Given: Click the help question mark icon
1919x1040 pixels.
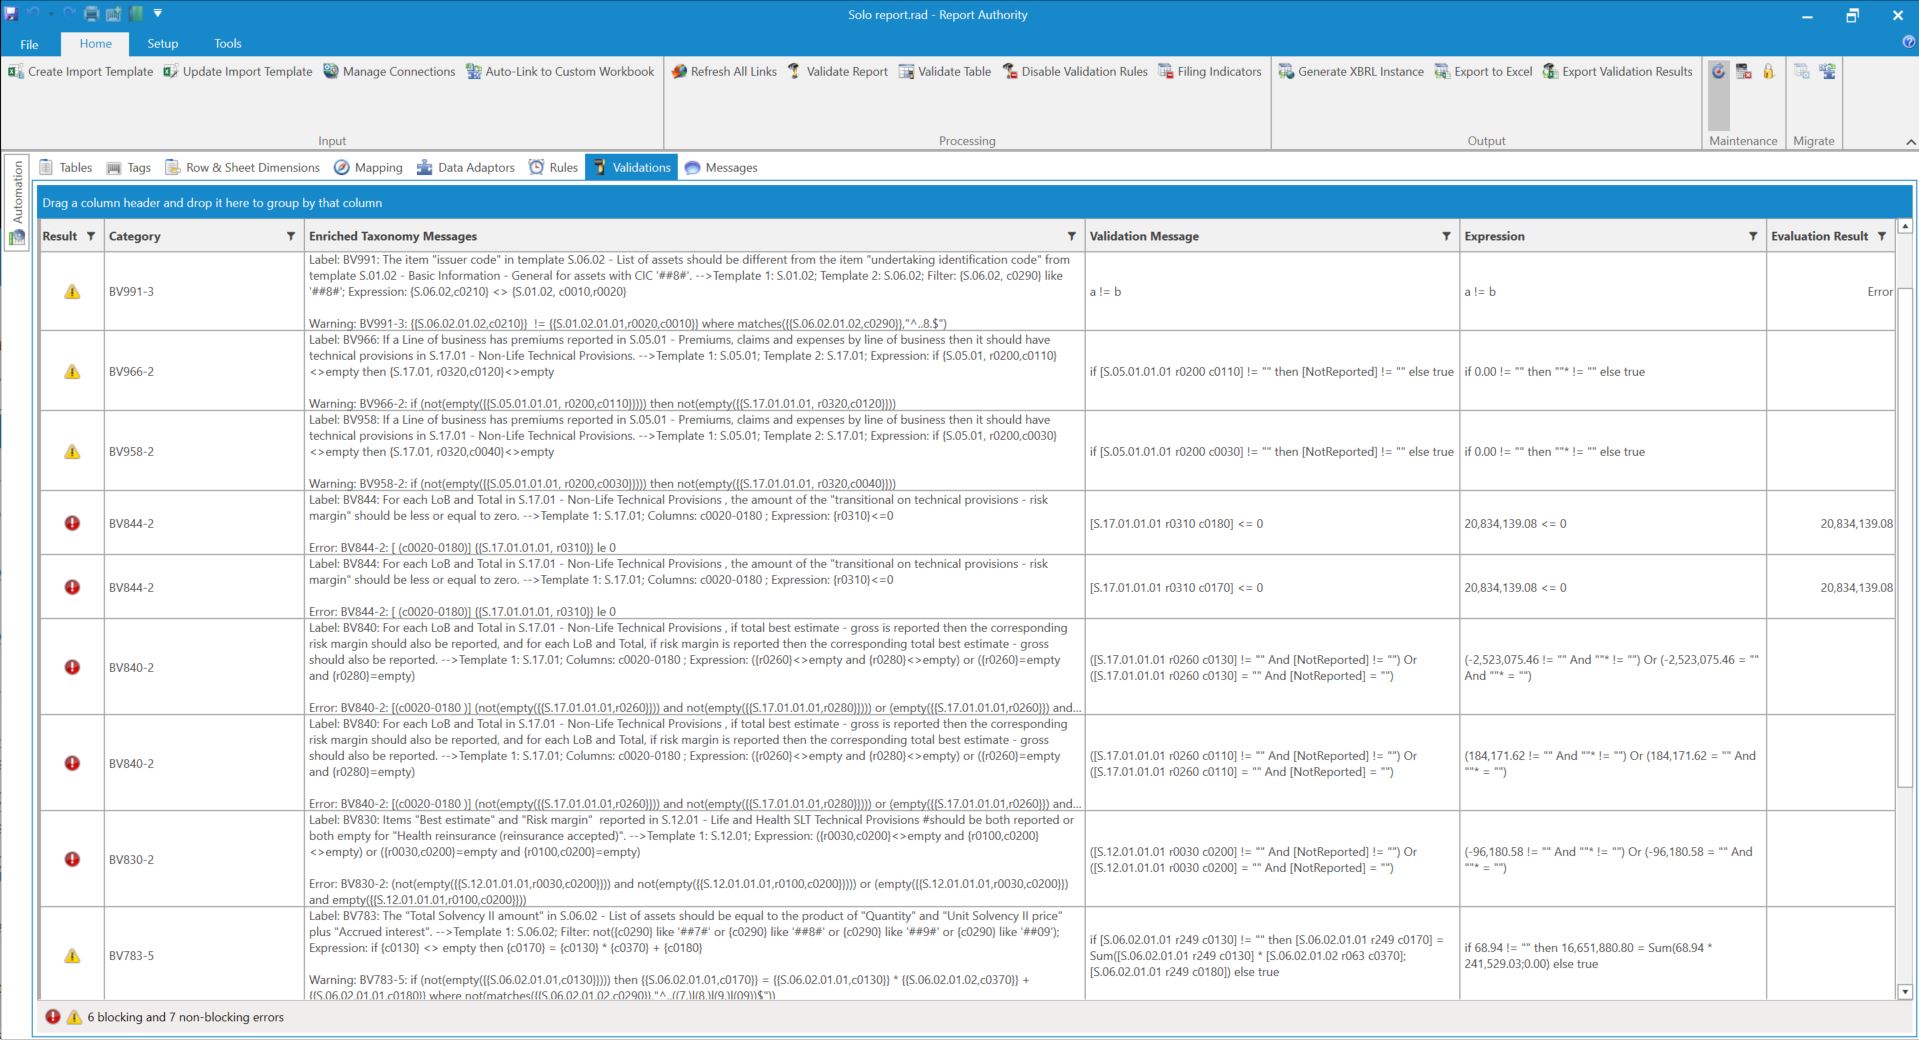Looking at the screenshot, I should pos(1909,42).
